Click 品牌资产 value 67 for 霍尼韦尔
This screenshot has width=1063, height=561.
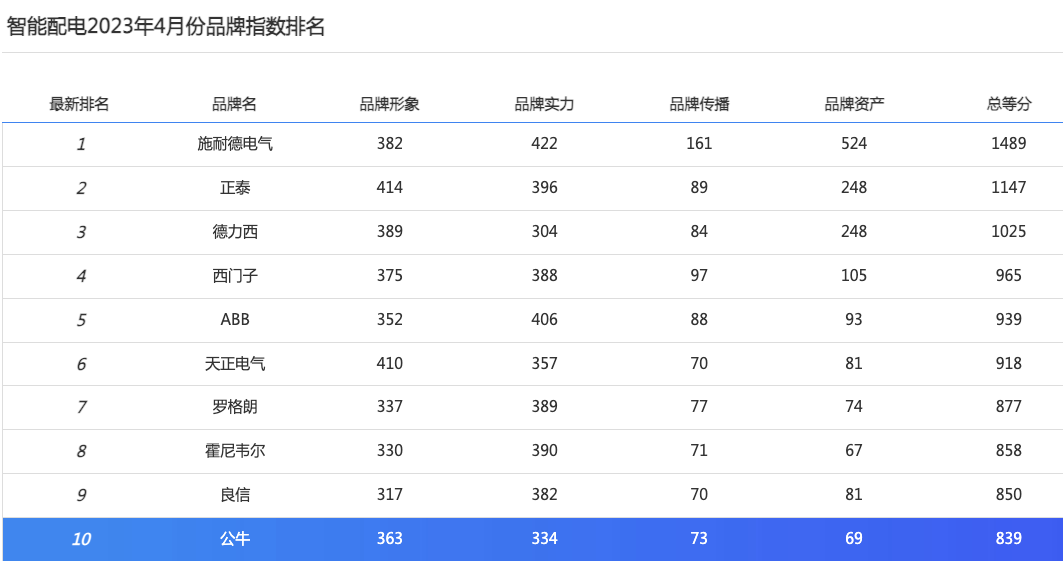point(854,451)
